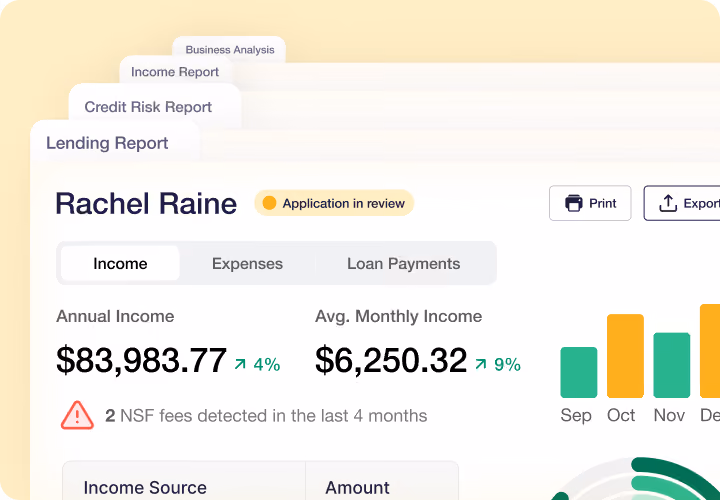Click the $83,983.77 annual income value
720x500 pixels.
coord(141,361)
